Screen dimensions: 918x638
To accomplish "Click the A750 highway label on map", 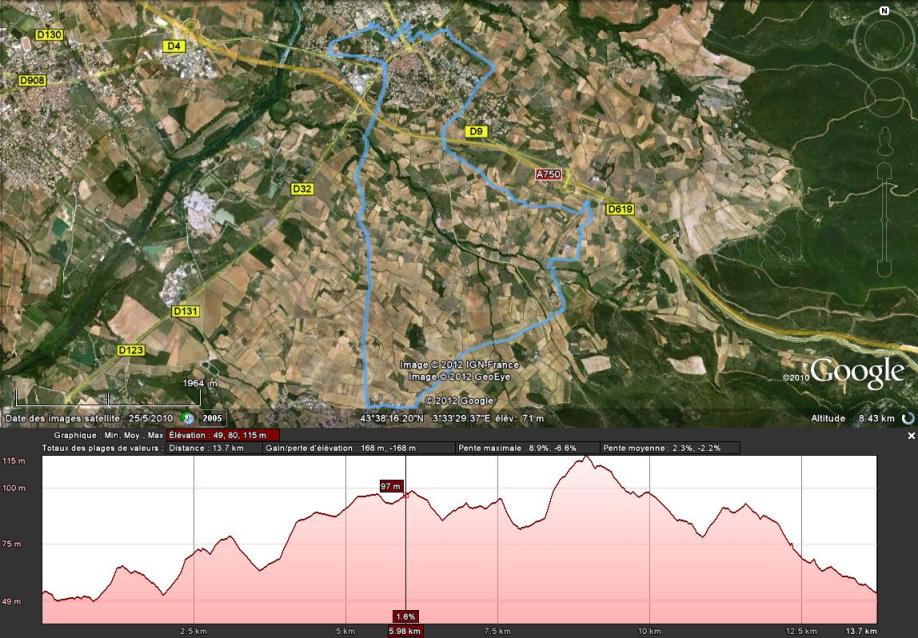I will (549, 174).
